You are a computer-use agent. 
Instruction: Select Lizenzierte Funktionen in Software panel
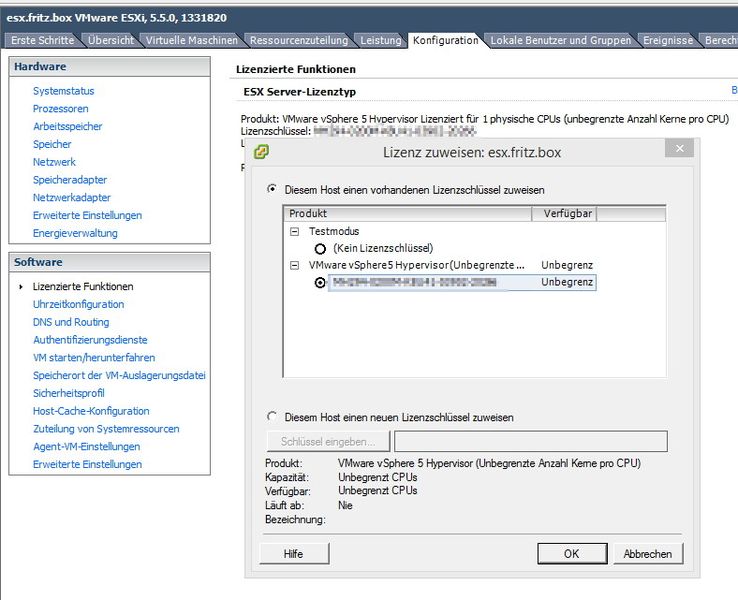[83, 287]
